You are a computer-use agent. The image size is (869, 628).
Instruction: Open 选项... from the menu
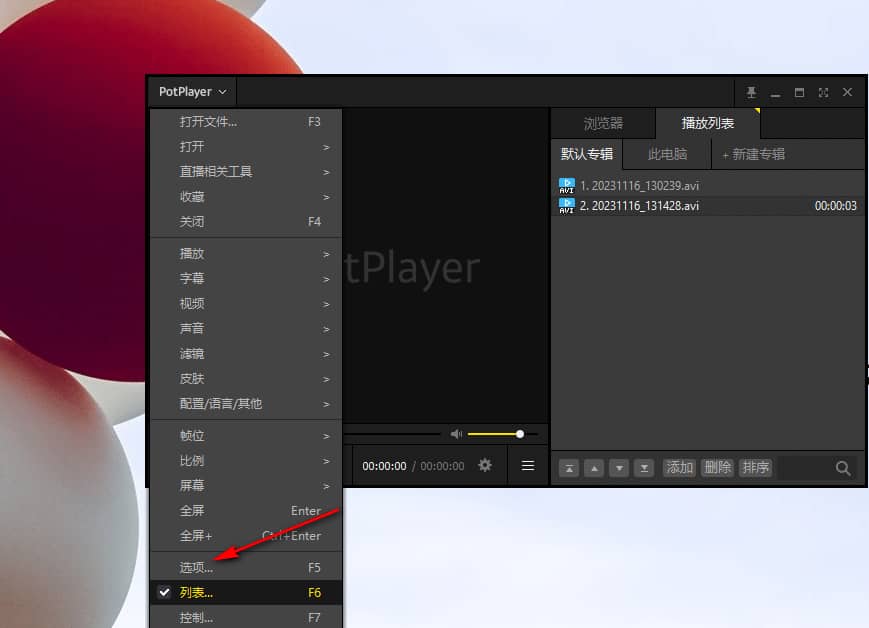(246, 568)
